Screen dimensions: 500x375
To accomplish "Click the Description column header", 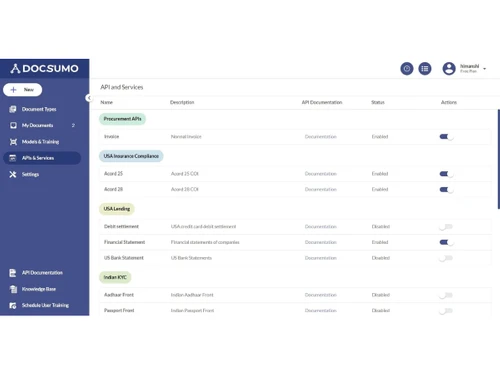I will click(x=182, y=102).
